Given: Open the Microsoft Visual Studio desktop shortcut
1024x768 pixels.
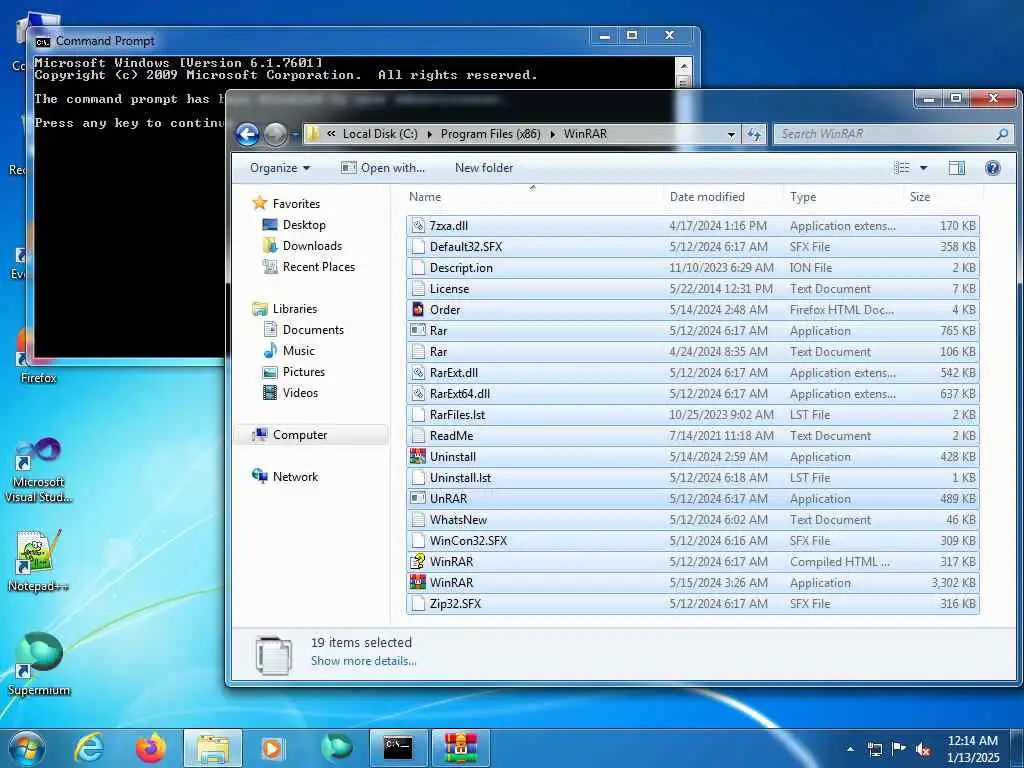Looking at the screenshot, I should [39, 470].
